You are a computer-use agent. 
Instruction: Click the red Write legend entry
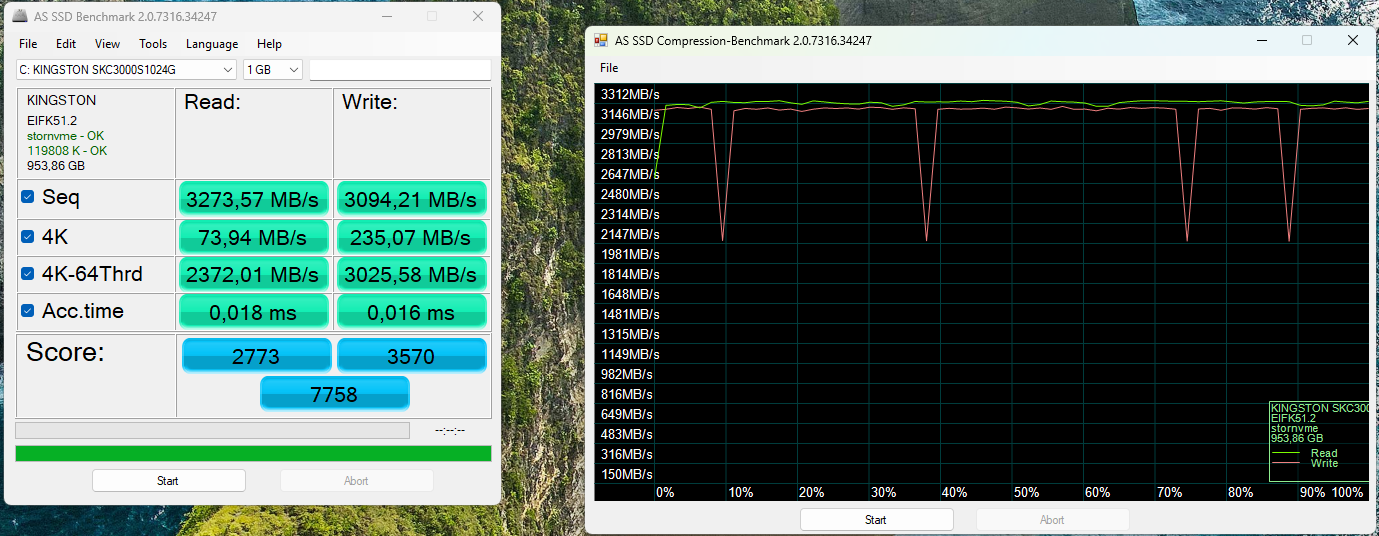[x=1304, y=463]
